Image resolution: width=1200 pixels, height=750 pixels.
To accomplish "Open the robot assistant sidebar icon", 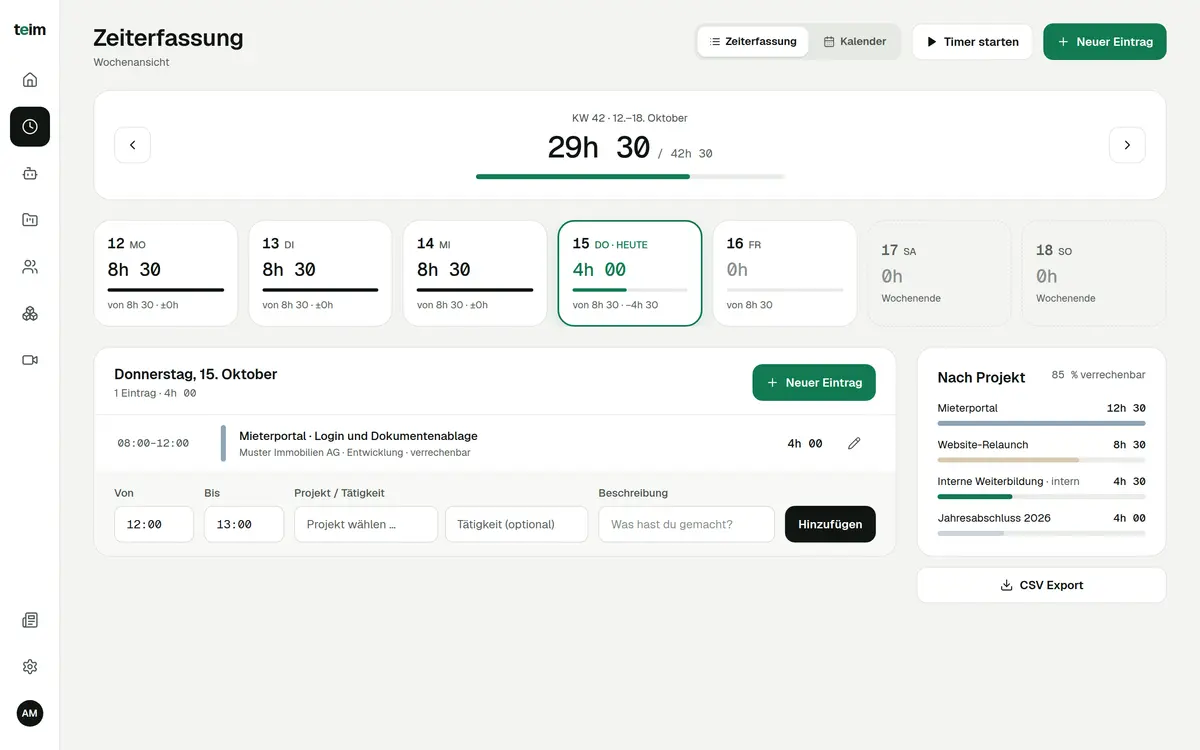I will click(30, 173).
